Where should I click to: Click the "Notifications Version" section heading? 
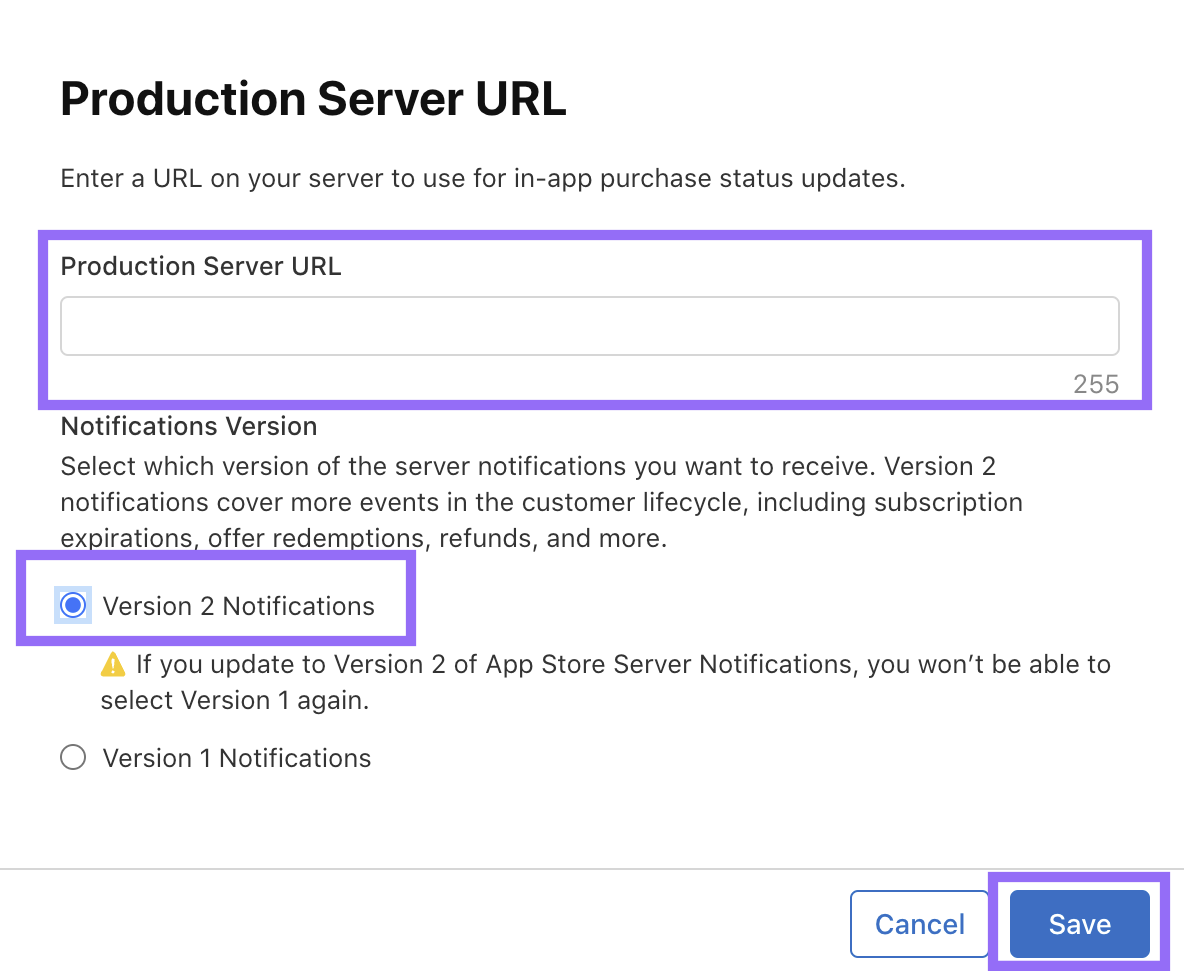[189, 426]
